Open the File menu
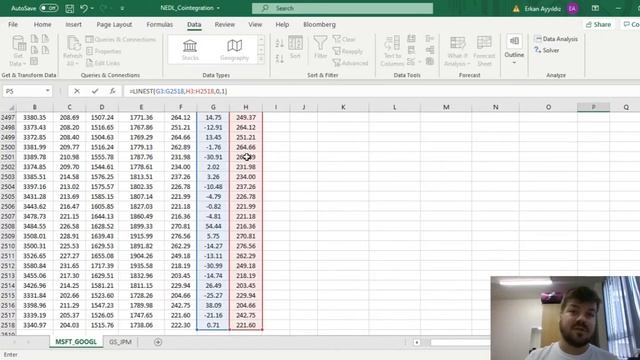This screenshot has height=360, width=640. tap(13, 24)
